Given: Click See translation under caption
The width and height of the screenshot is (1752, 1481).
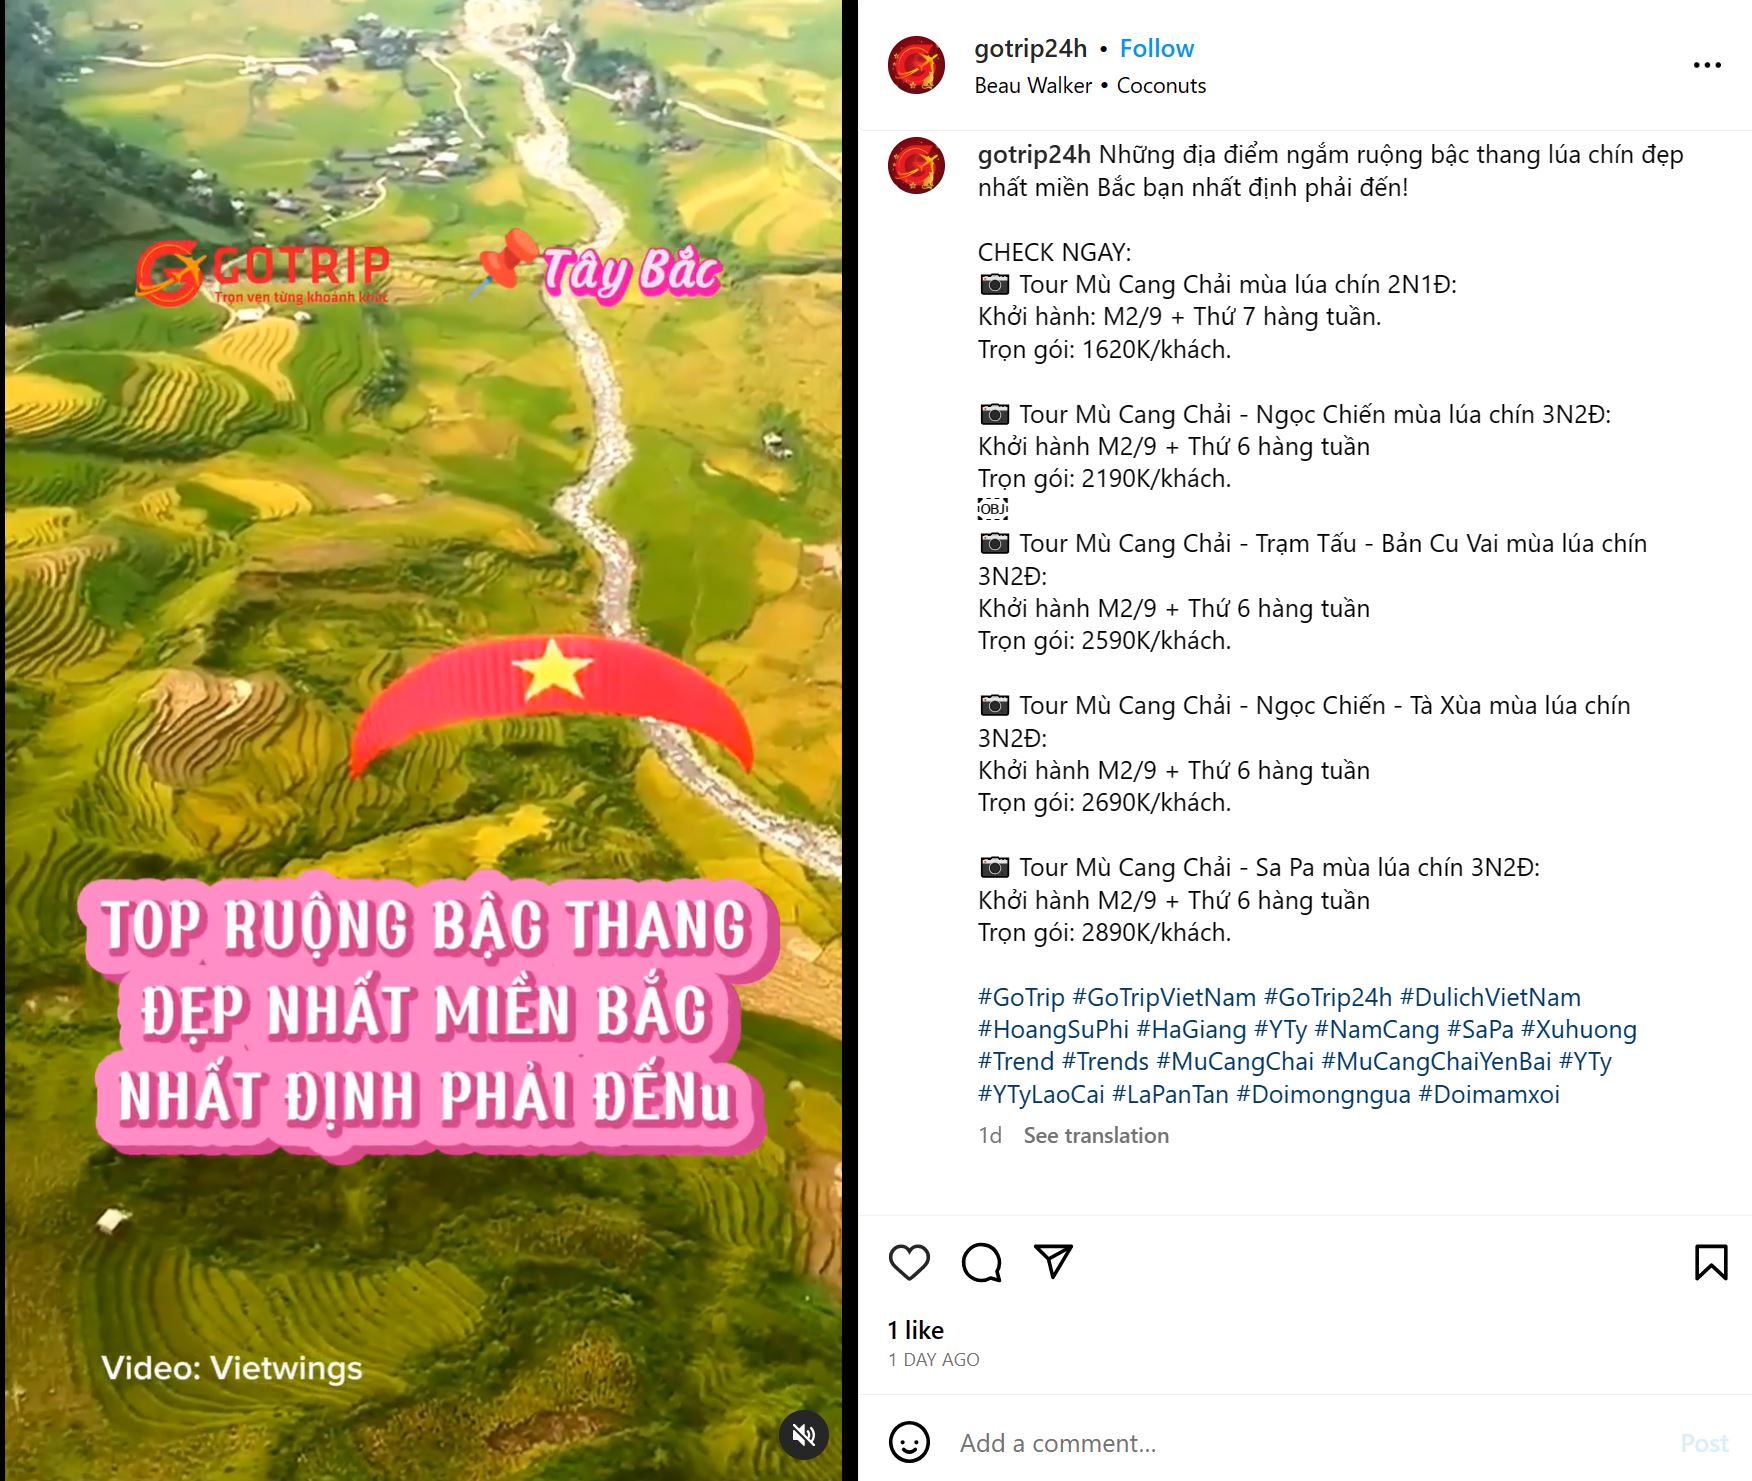Looking at the screenshot, I should click(1096, 1135).
